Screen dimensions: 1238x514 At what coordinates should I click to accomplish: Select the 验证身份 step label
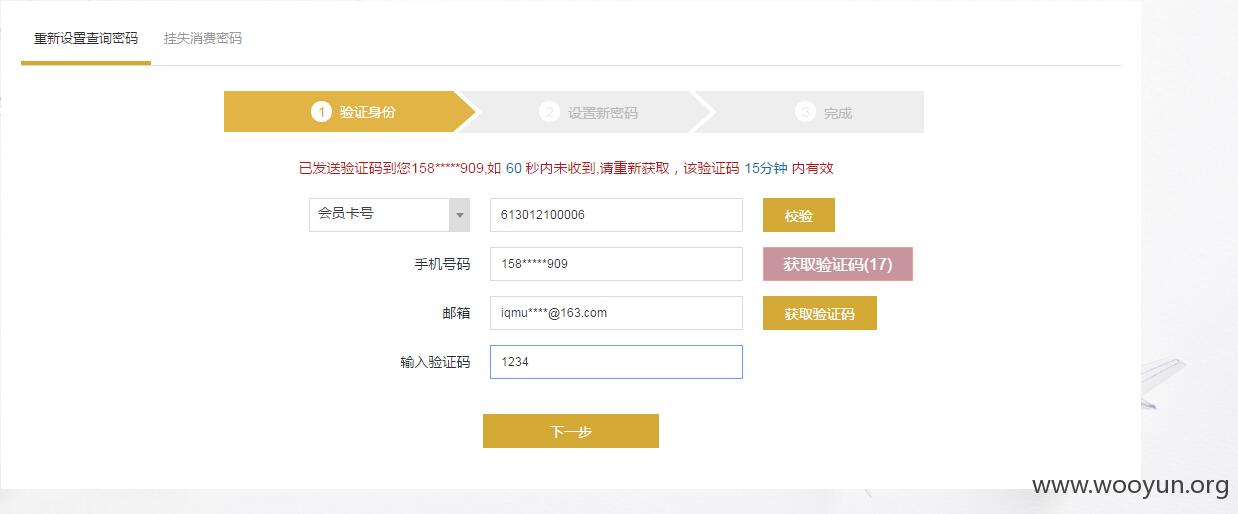pyautogui.click(x=367, y=112)
